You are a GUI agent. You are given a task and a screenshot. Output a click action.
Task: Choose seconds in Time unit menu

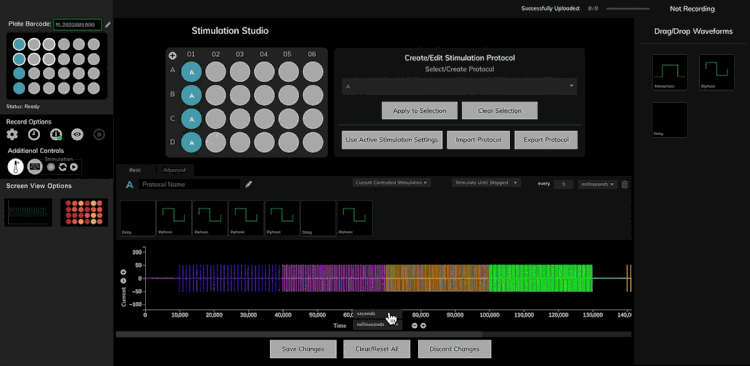(x=377, y=314)
